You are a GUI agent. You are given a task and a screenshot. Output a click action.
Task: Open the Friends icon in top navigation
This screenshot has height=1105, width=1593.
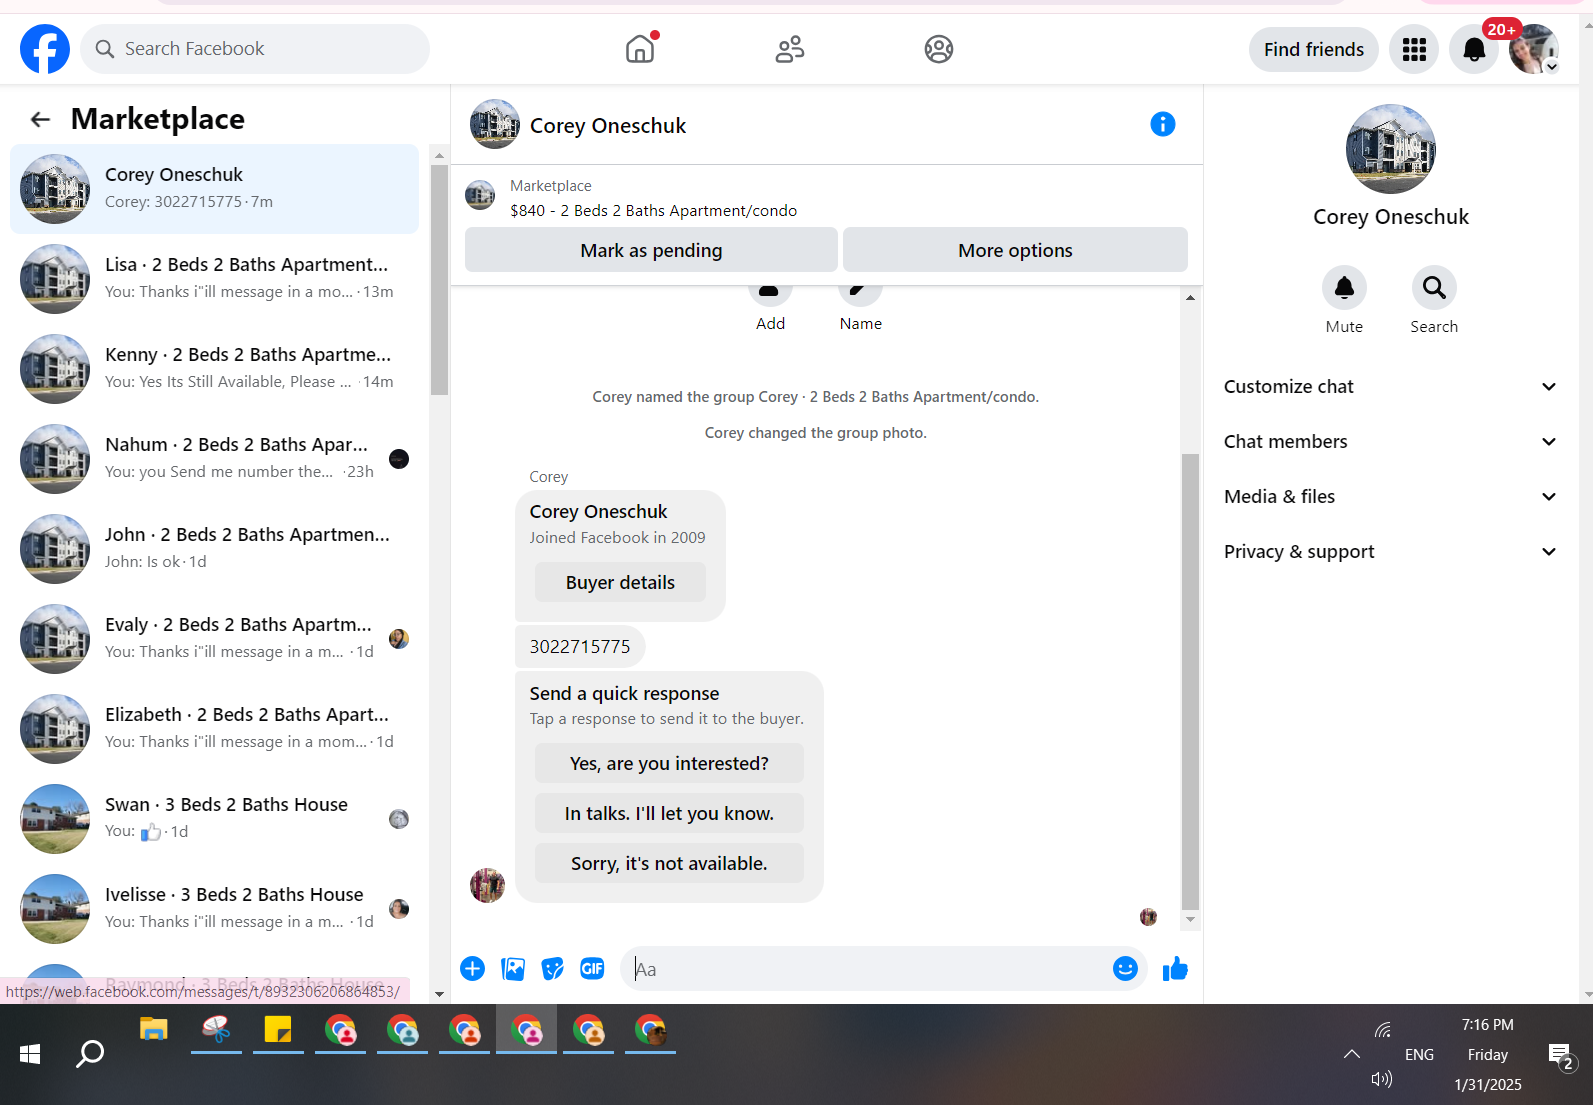click(790, 49)
